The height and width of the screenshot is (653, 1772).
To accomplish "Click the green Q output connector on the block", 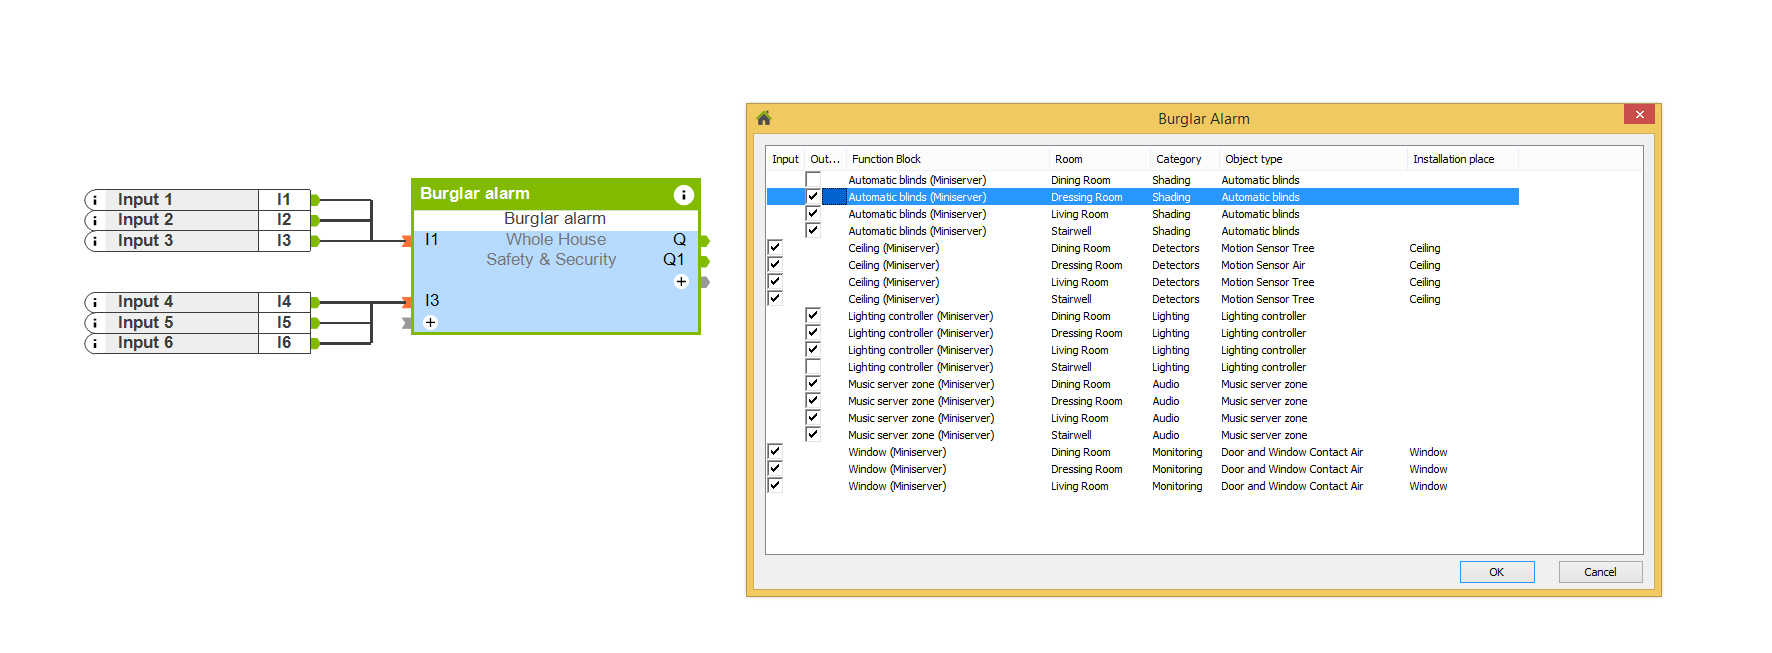I will tap(704, 241).
